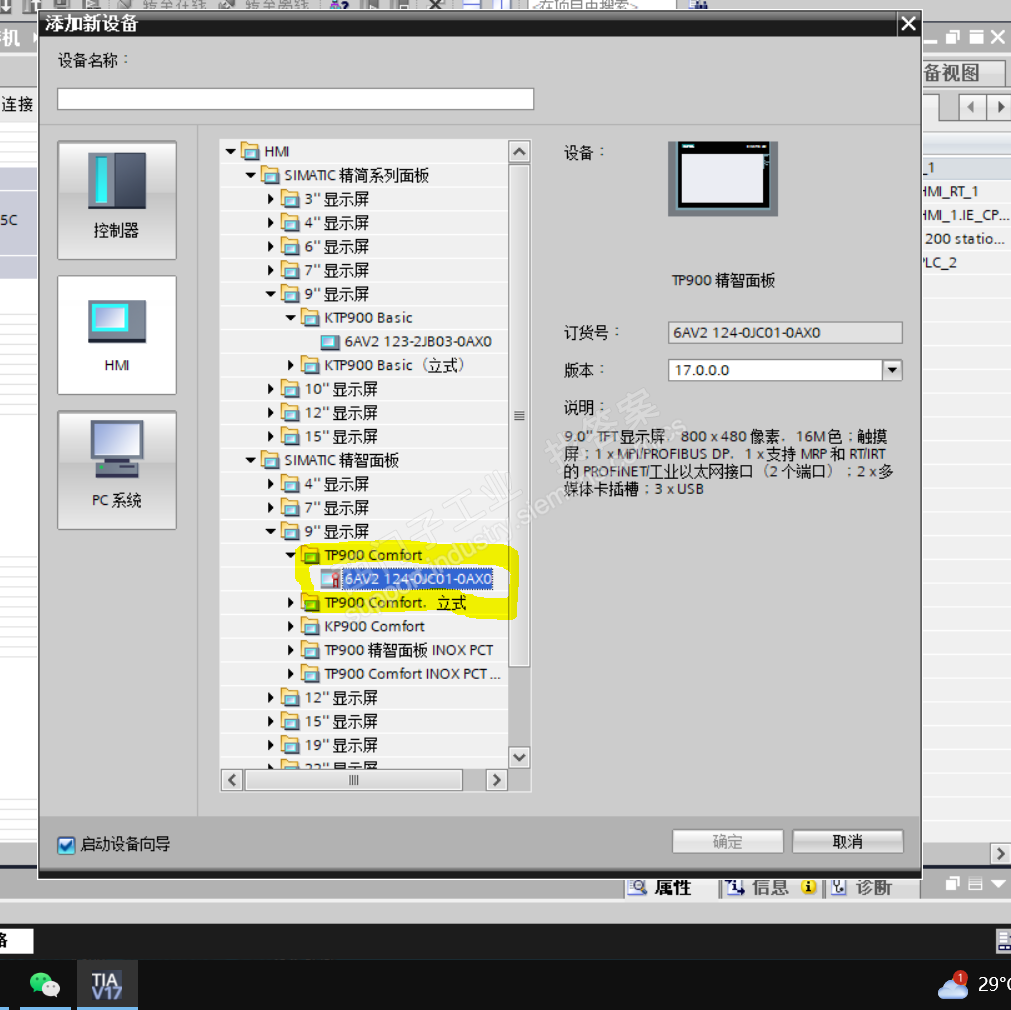The width and height of the screenshot is (1011, 1010).
Task: Expand the 10" 显示屏 folder
Action: click(271, 389)
